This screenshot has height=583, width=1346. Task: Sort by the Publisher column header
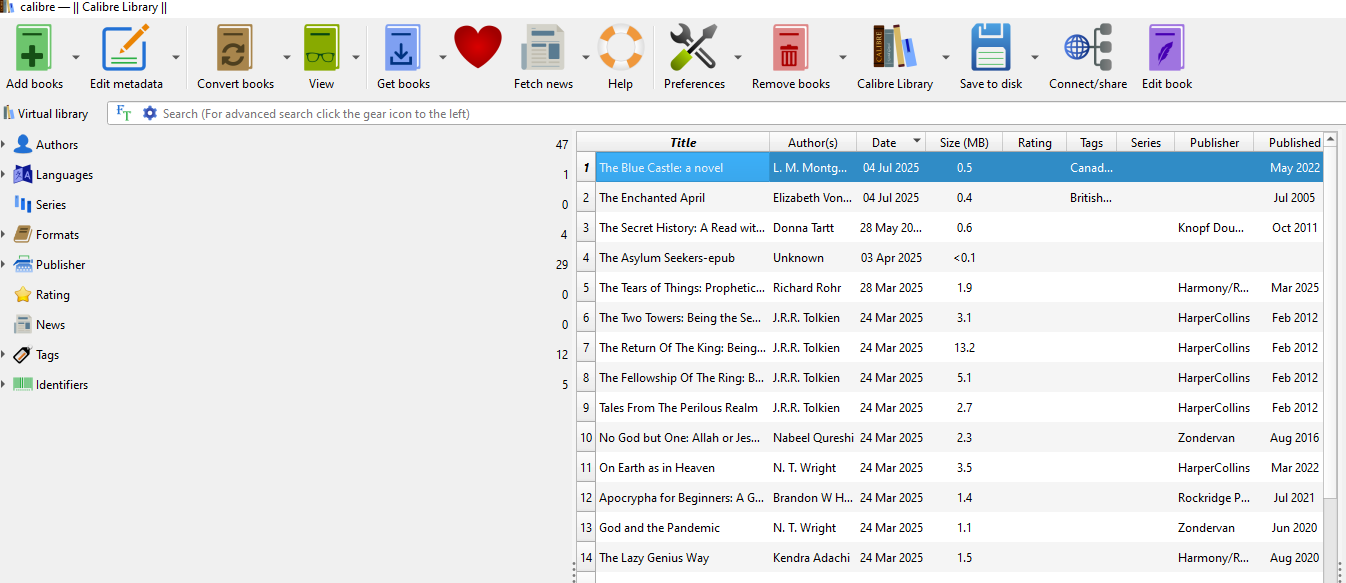[1214, 142]
